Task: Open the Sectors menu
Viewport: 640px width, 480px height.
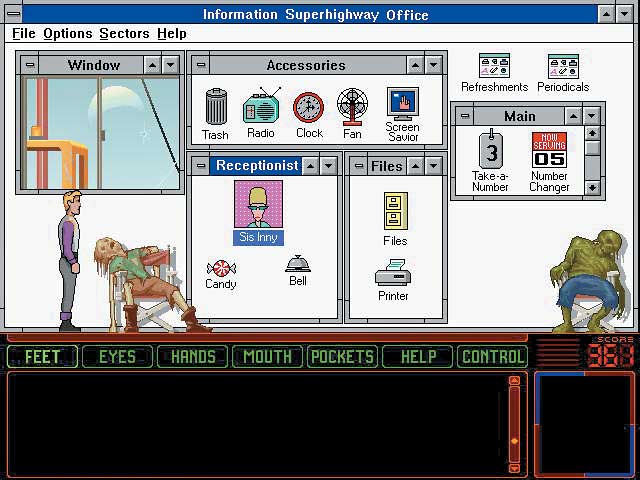Action: (x=124, y=33)
